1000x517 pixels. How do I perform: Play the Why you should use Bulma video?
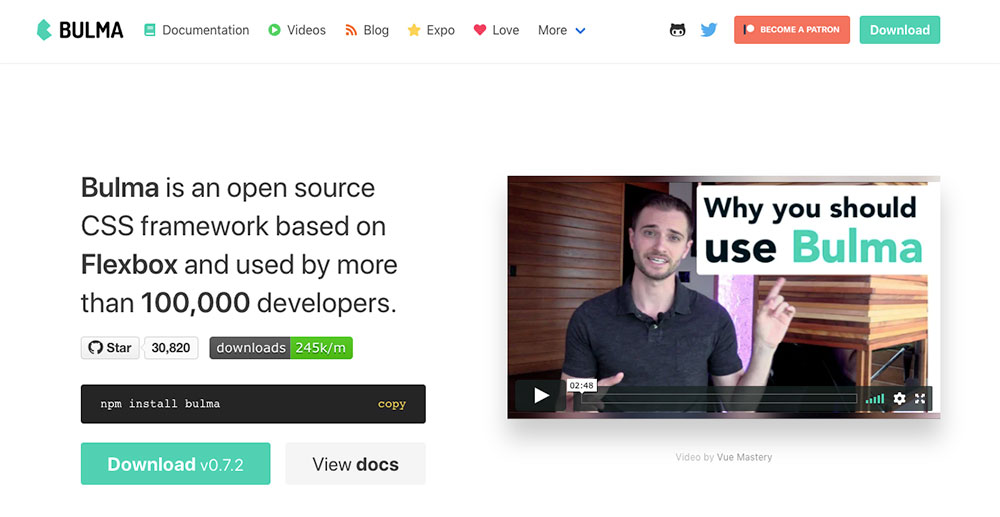(541, 396)
